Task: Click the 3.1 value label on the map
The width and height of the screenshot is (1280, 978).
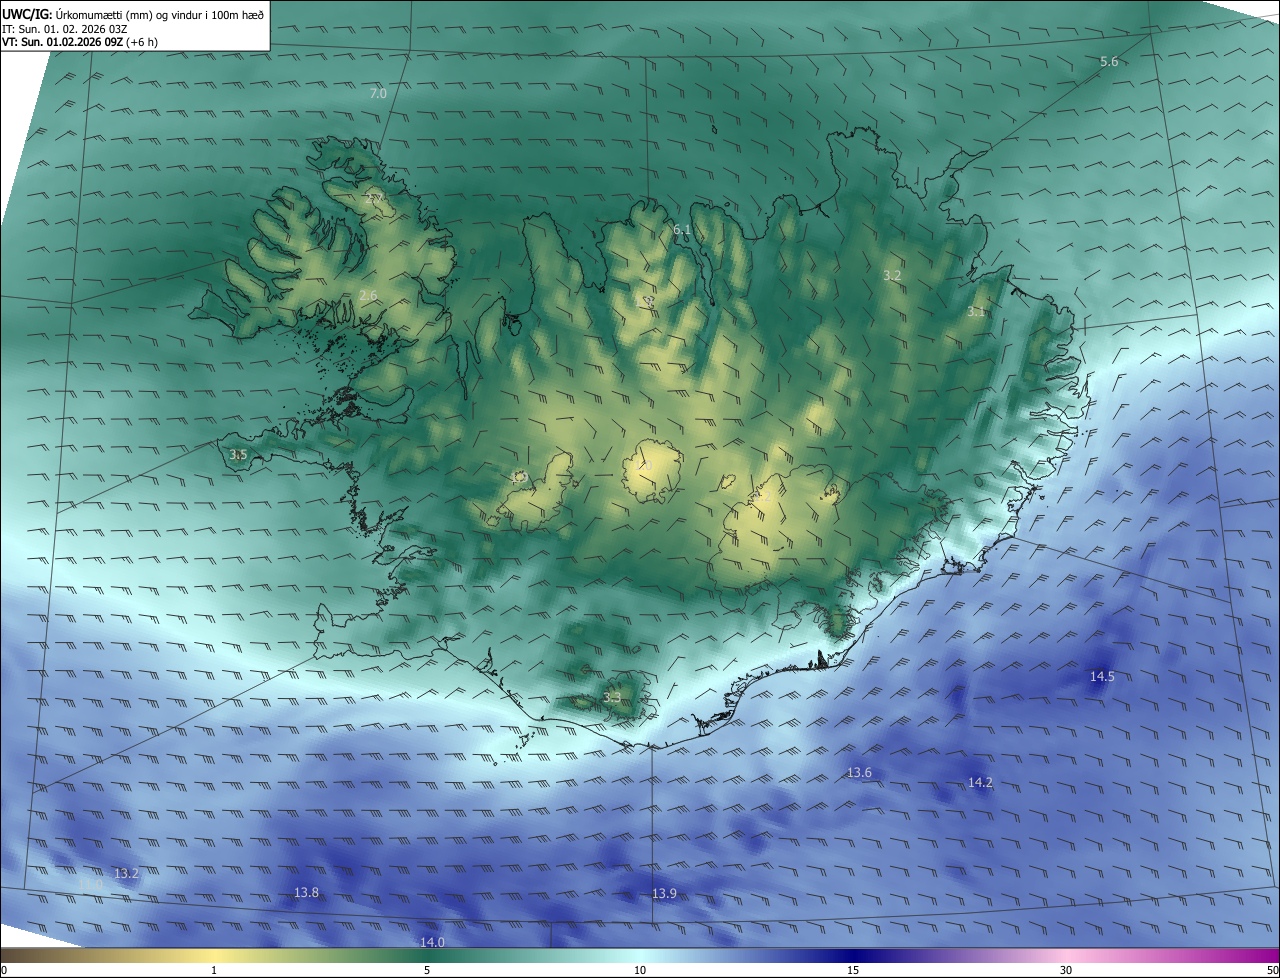Action: [976, 312]
